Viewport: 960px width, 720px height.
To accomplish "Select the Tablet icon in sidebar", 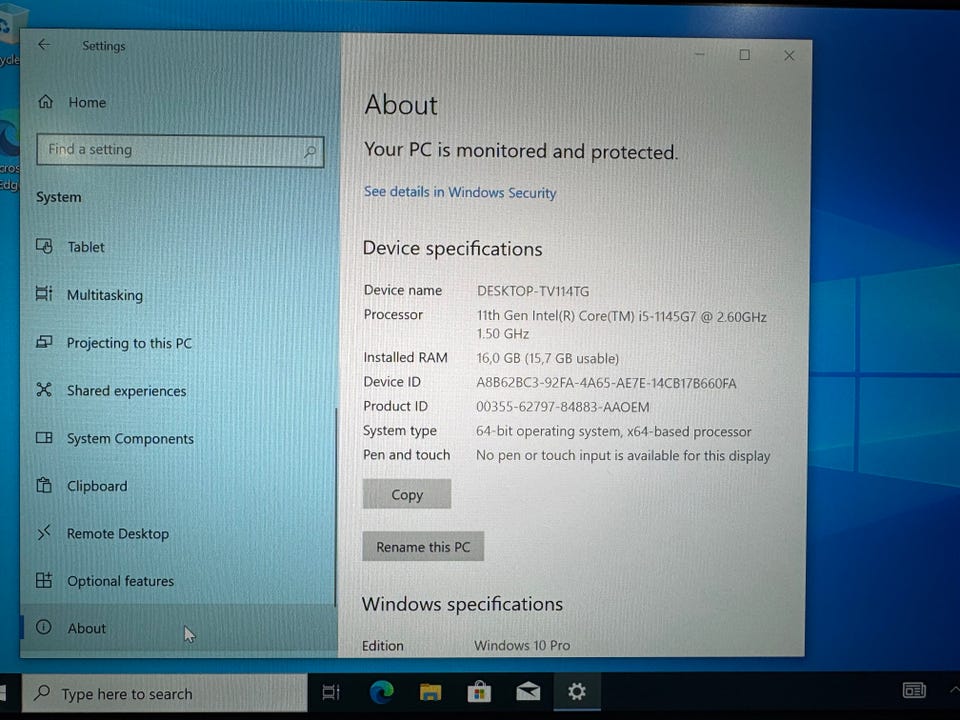I will (x=44, y=246).
